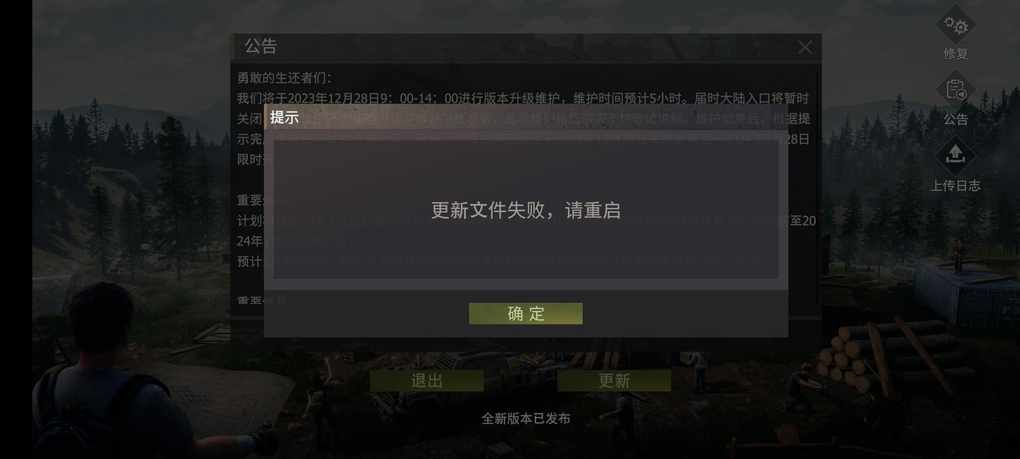Image resolution: width=1020 pixels, height=459 pixels.
Task: Select the 公告 label in the right sidebar
Action: [x=956, y=119]
